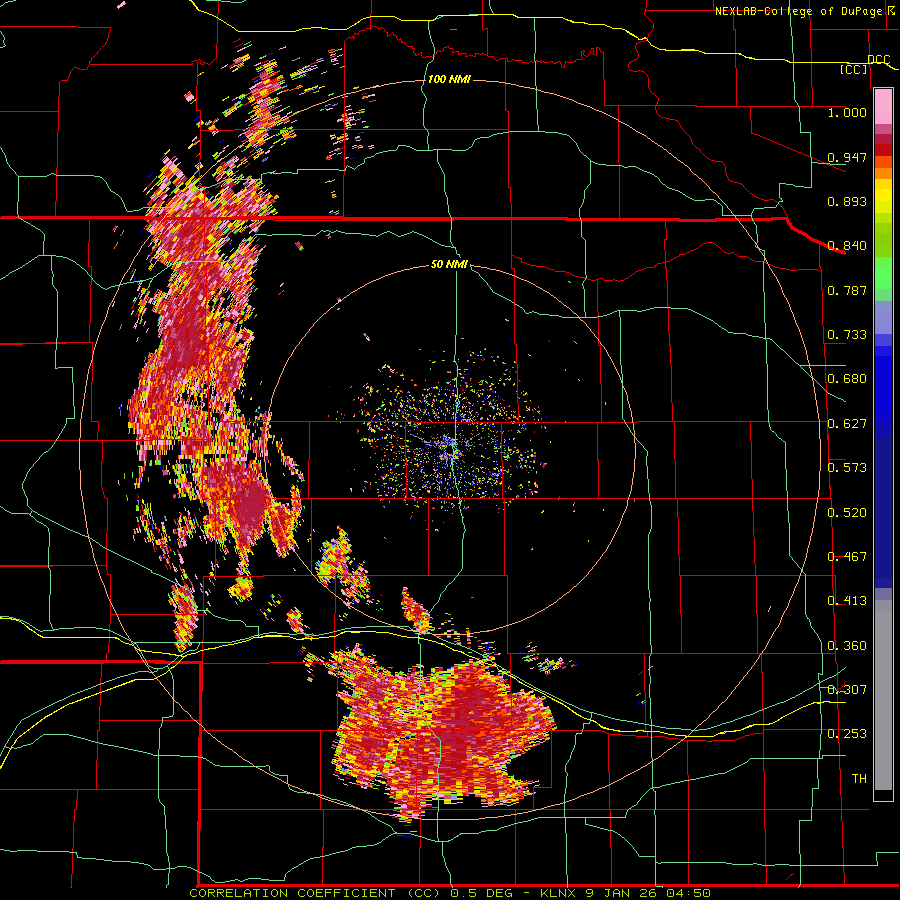
Task: Click the 0.360 value on the color scale
Action: pos(847,646)
